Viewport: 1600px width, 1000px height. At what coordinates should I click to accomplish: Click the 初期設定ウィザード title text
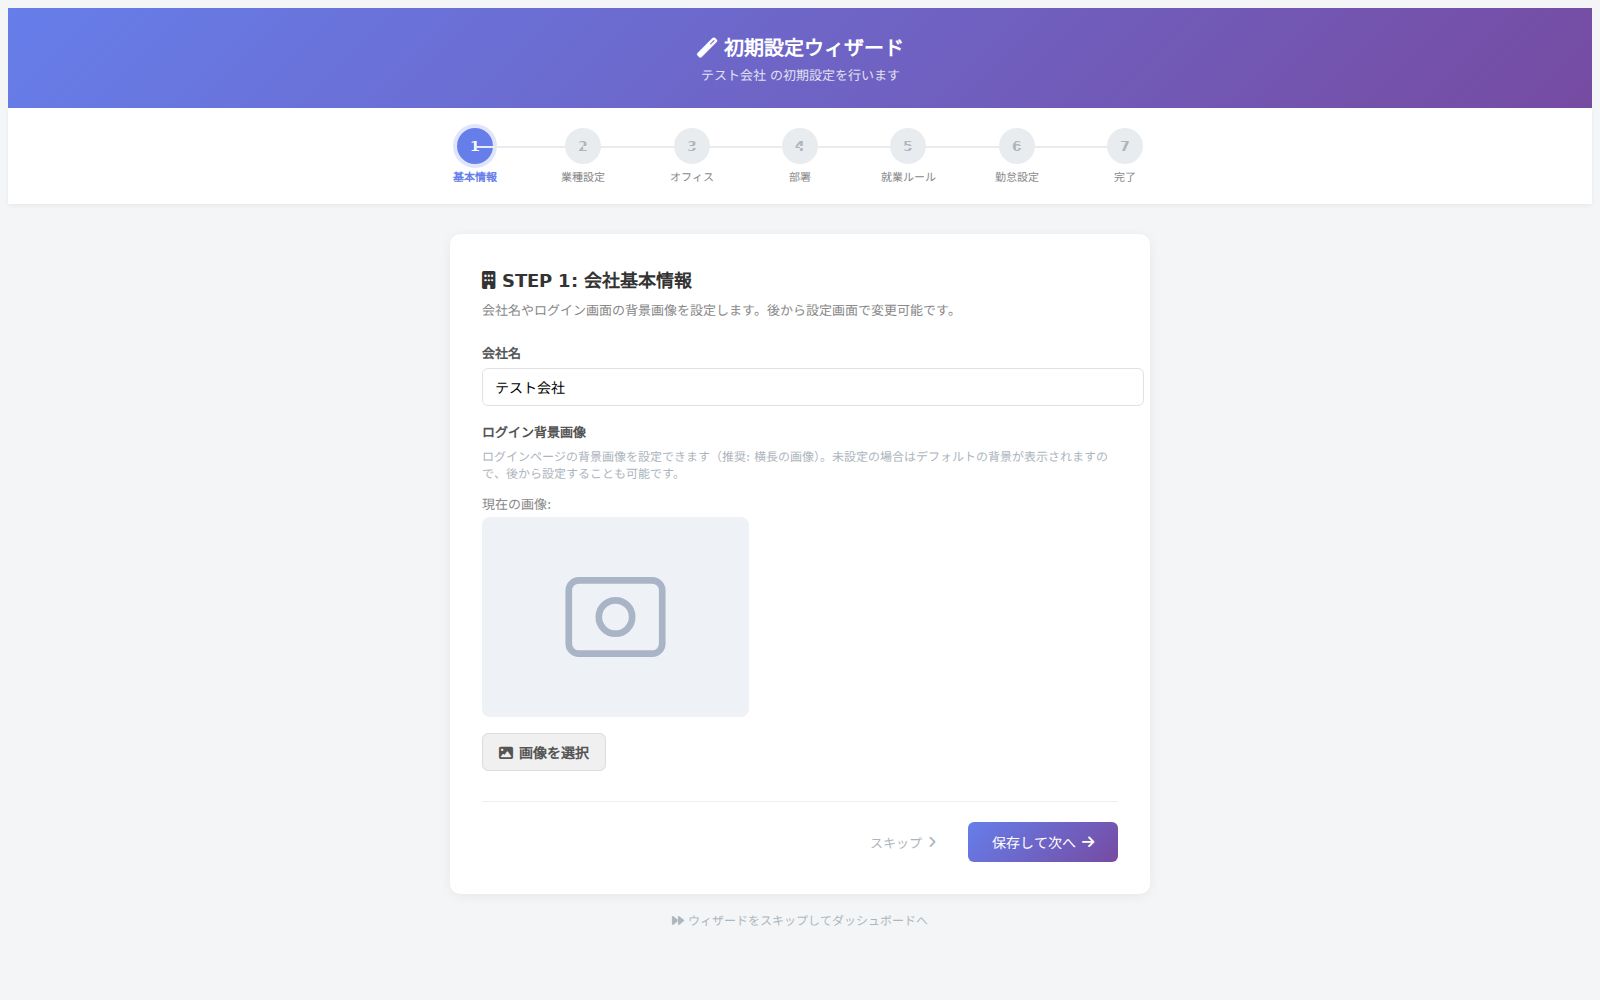click(x=813, y=47)
